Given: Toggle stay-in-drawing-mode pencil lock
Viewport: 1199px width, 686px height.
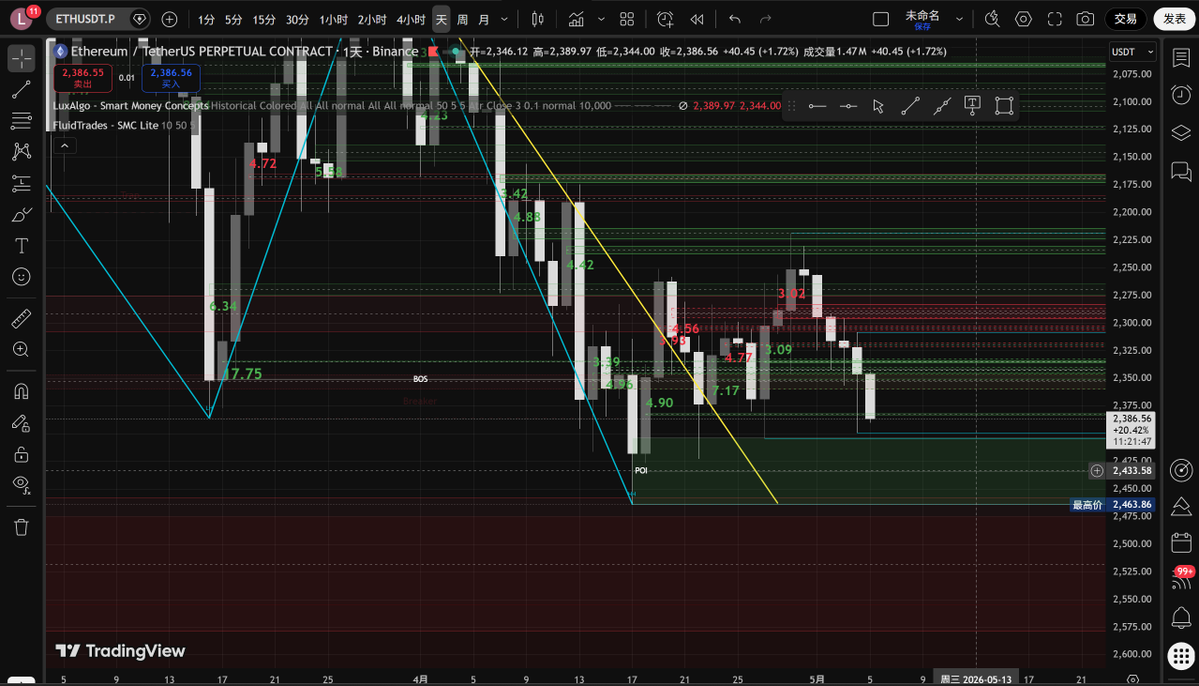Looking at the screenshot, I should pyautogui.click(x=21, y=423).
